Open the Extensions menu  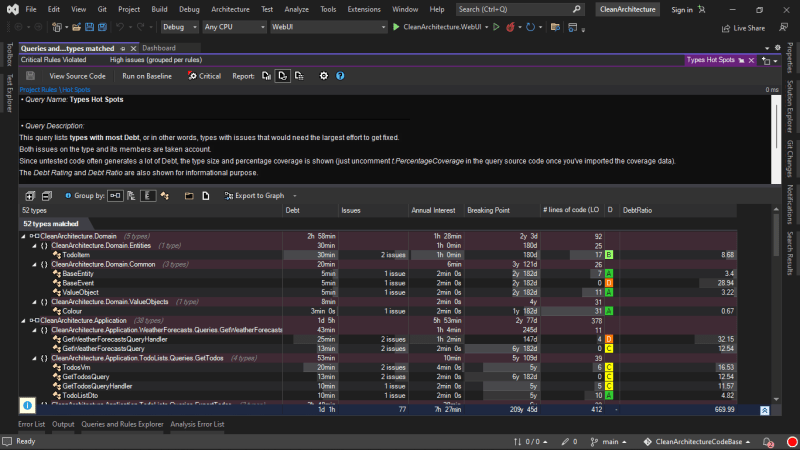click(364, 9)
